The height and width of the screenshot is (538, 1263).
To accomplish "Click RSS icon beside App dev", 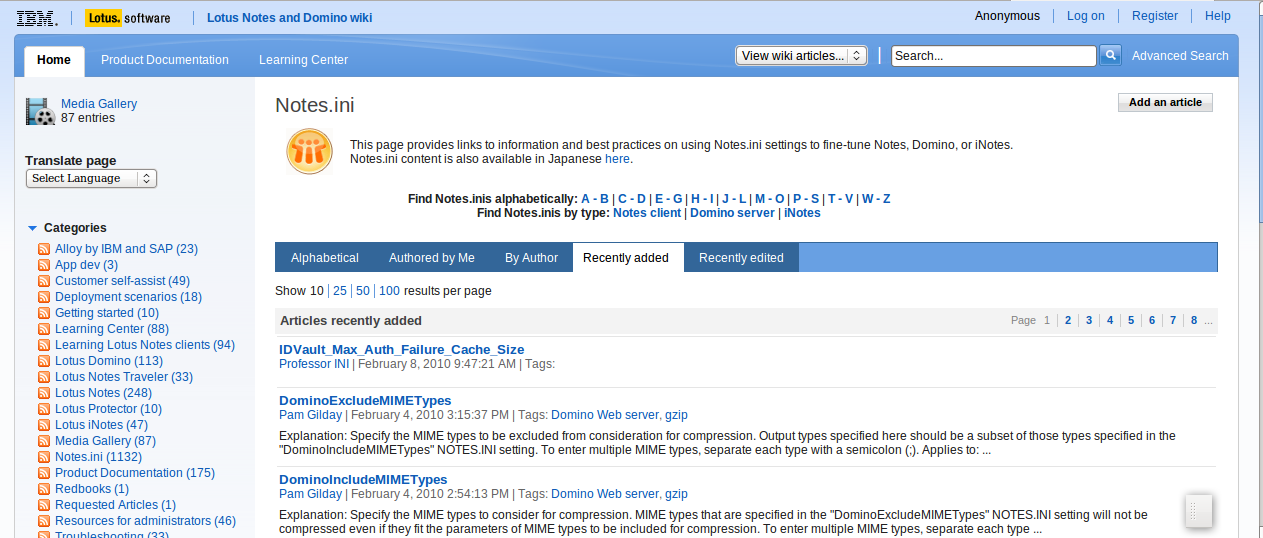I will (x=44, y=265).
